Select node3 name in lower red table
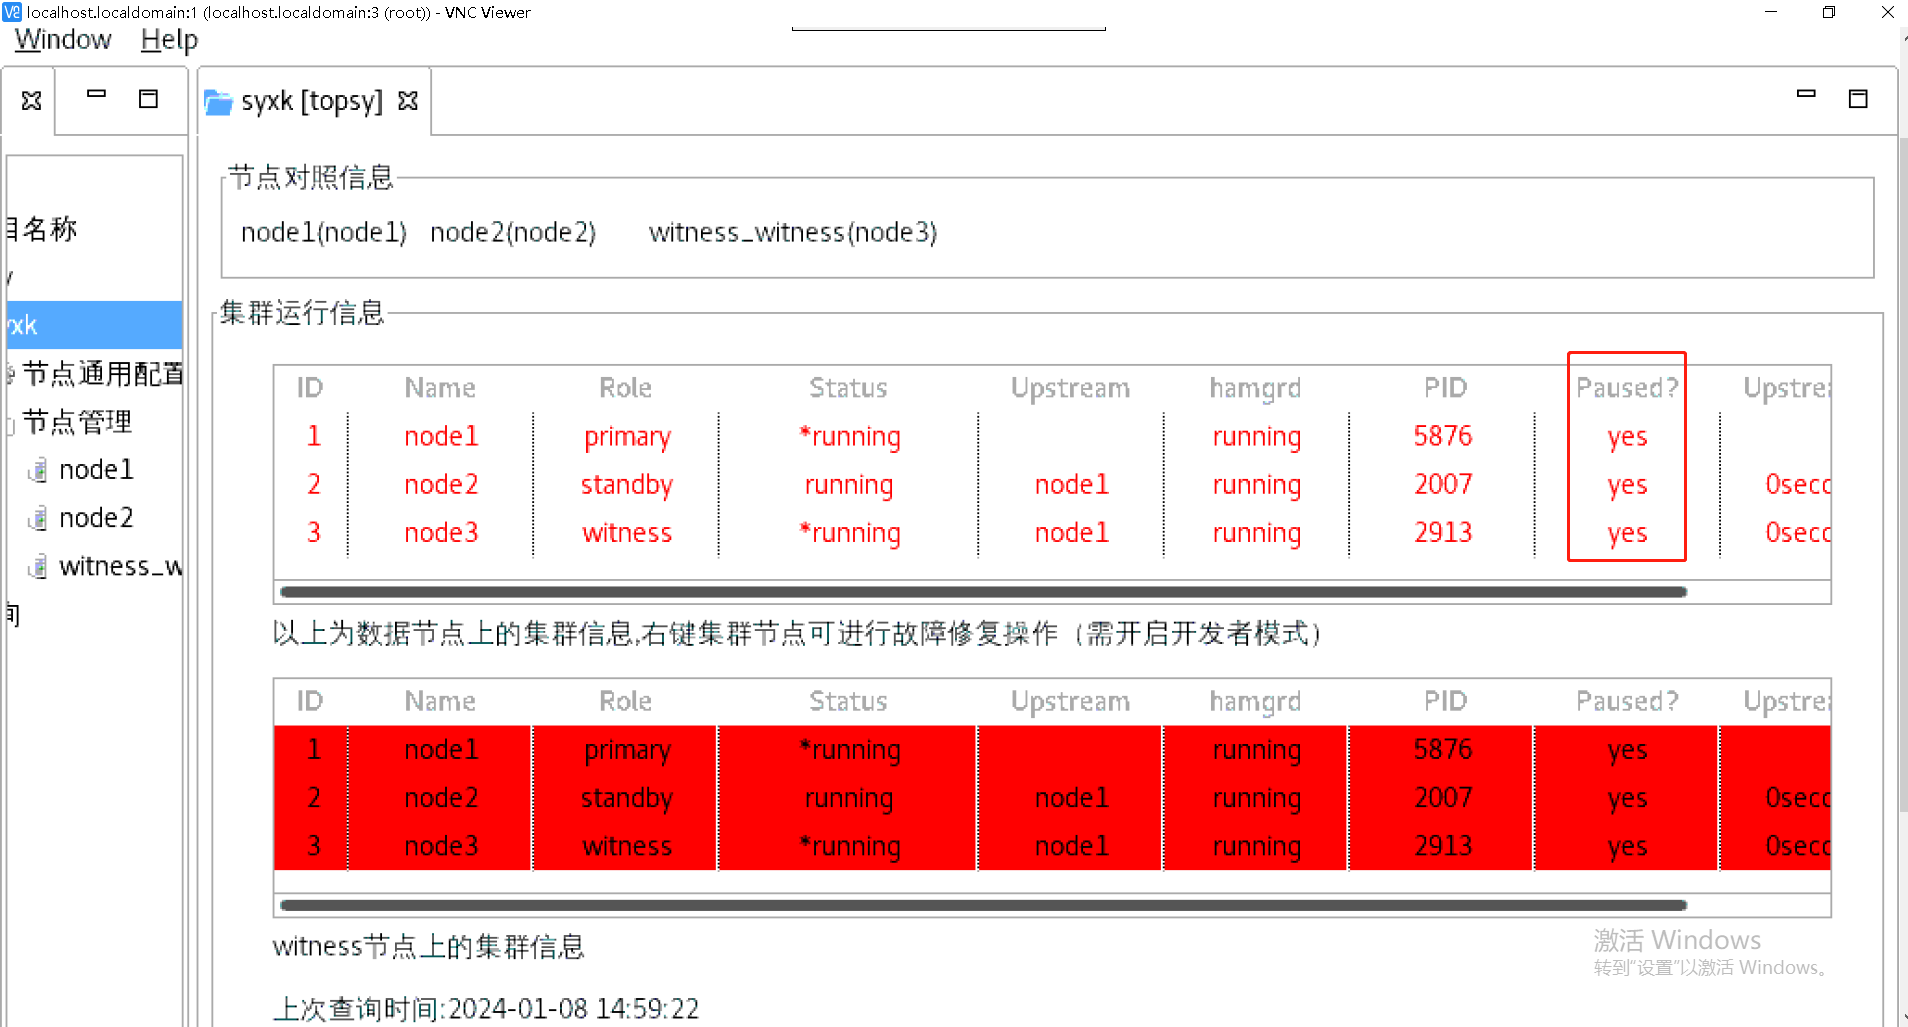Viewport: 1908px width, 1027px height. 441,846
